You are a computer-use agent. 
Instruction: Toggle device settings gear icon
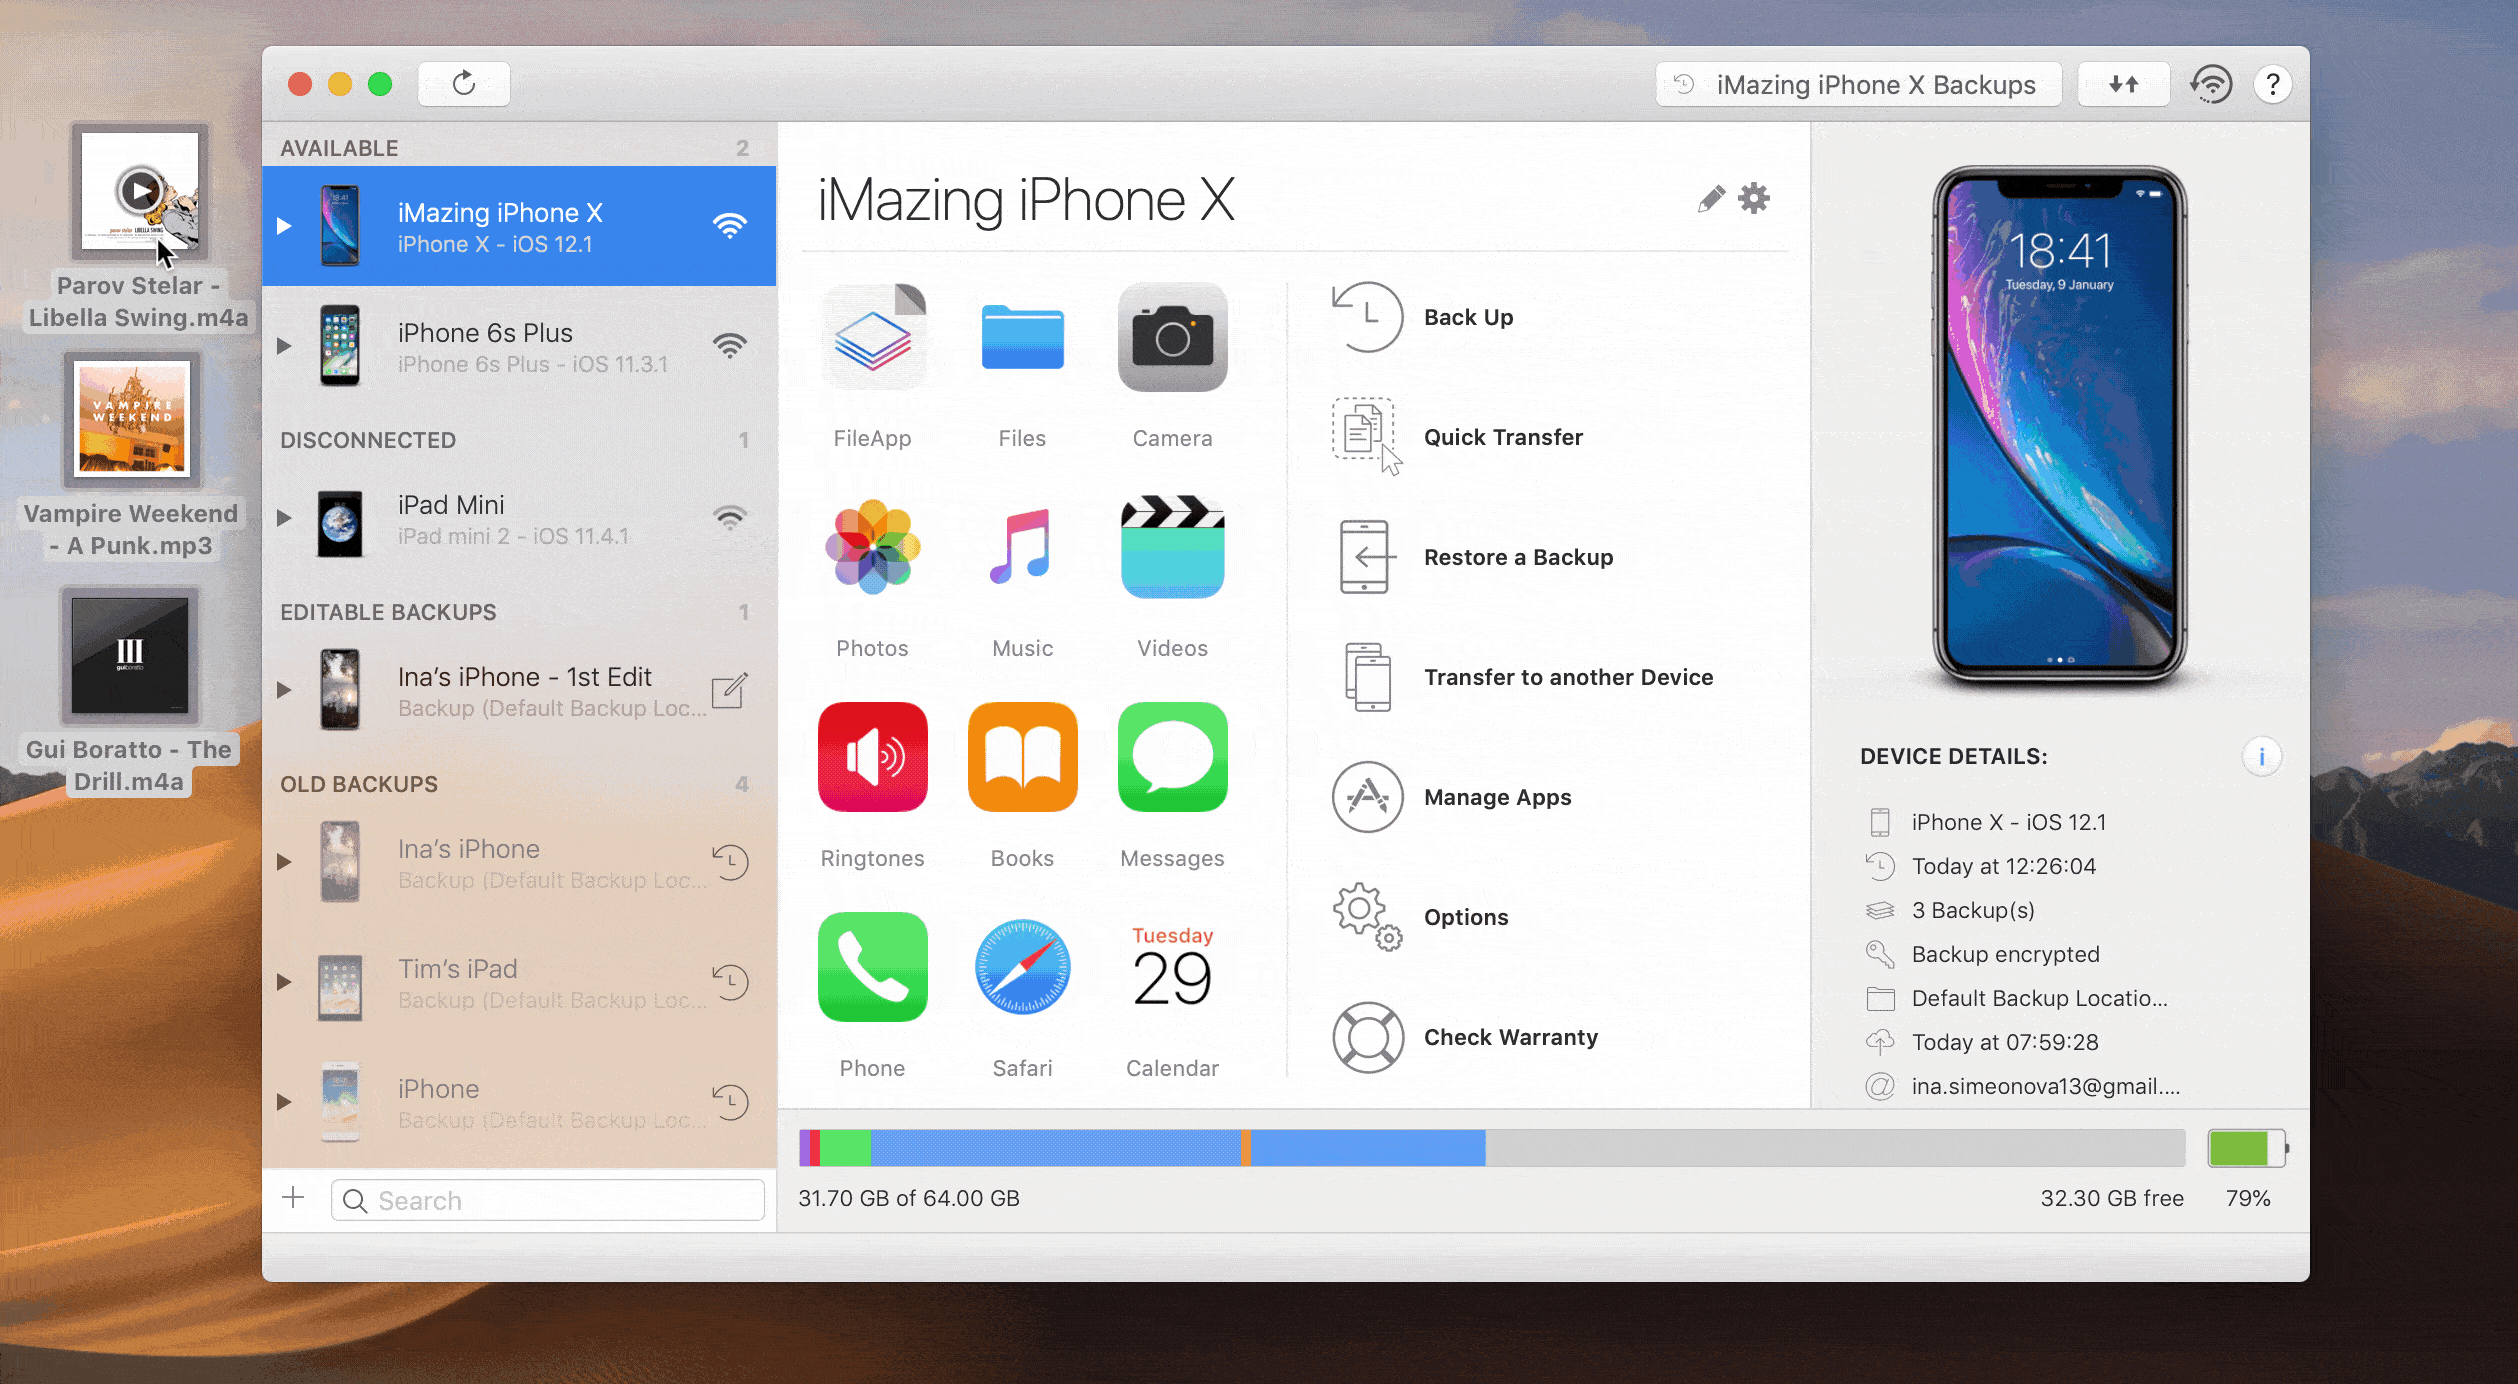1755,198
